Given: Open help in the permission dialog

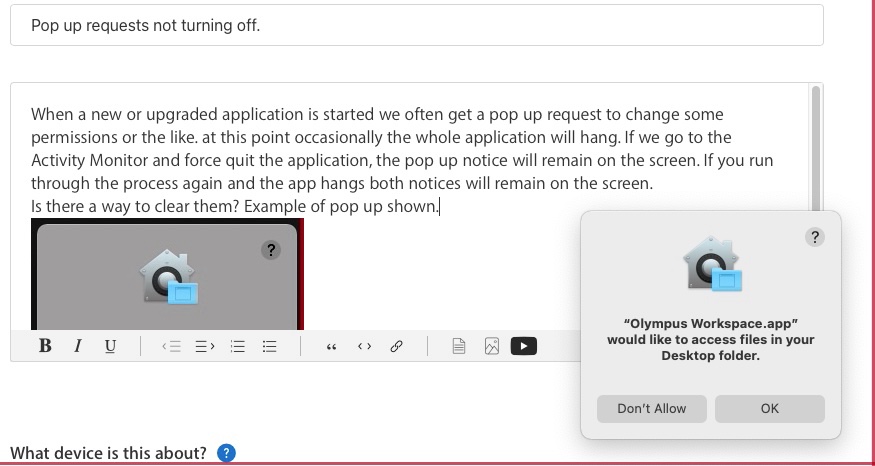Looking at the screenshot, I should click(815, 237).
